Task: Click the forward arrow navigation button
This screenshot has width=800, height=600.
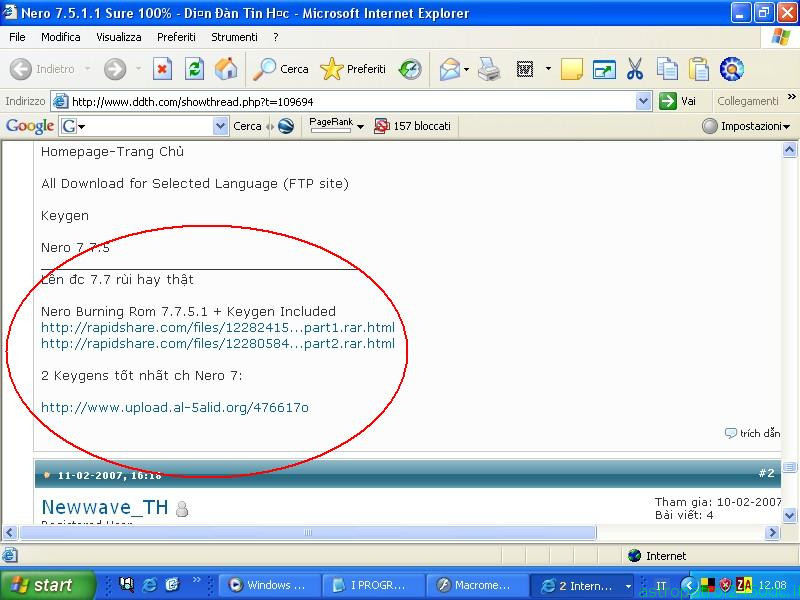Action: coord(115,69)
